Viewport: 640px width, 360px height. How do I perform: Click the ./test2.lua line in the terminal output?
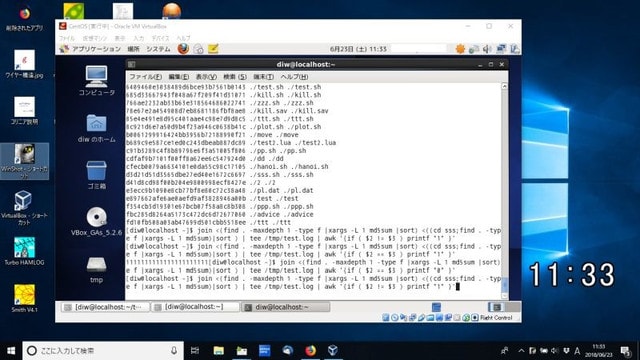(231, 142)
